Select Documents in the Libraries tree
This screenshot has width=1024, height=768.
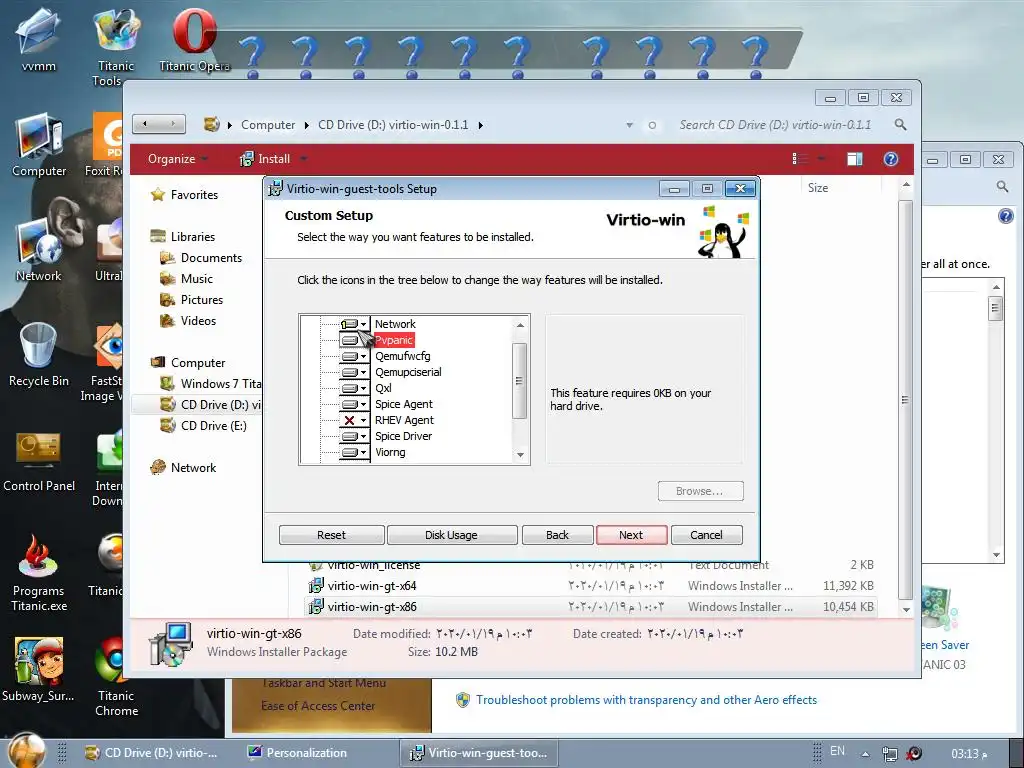coord(211,258)
